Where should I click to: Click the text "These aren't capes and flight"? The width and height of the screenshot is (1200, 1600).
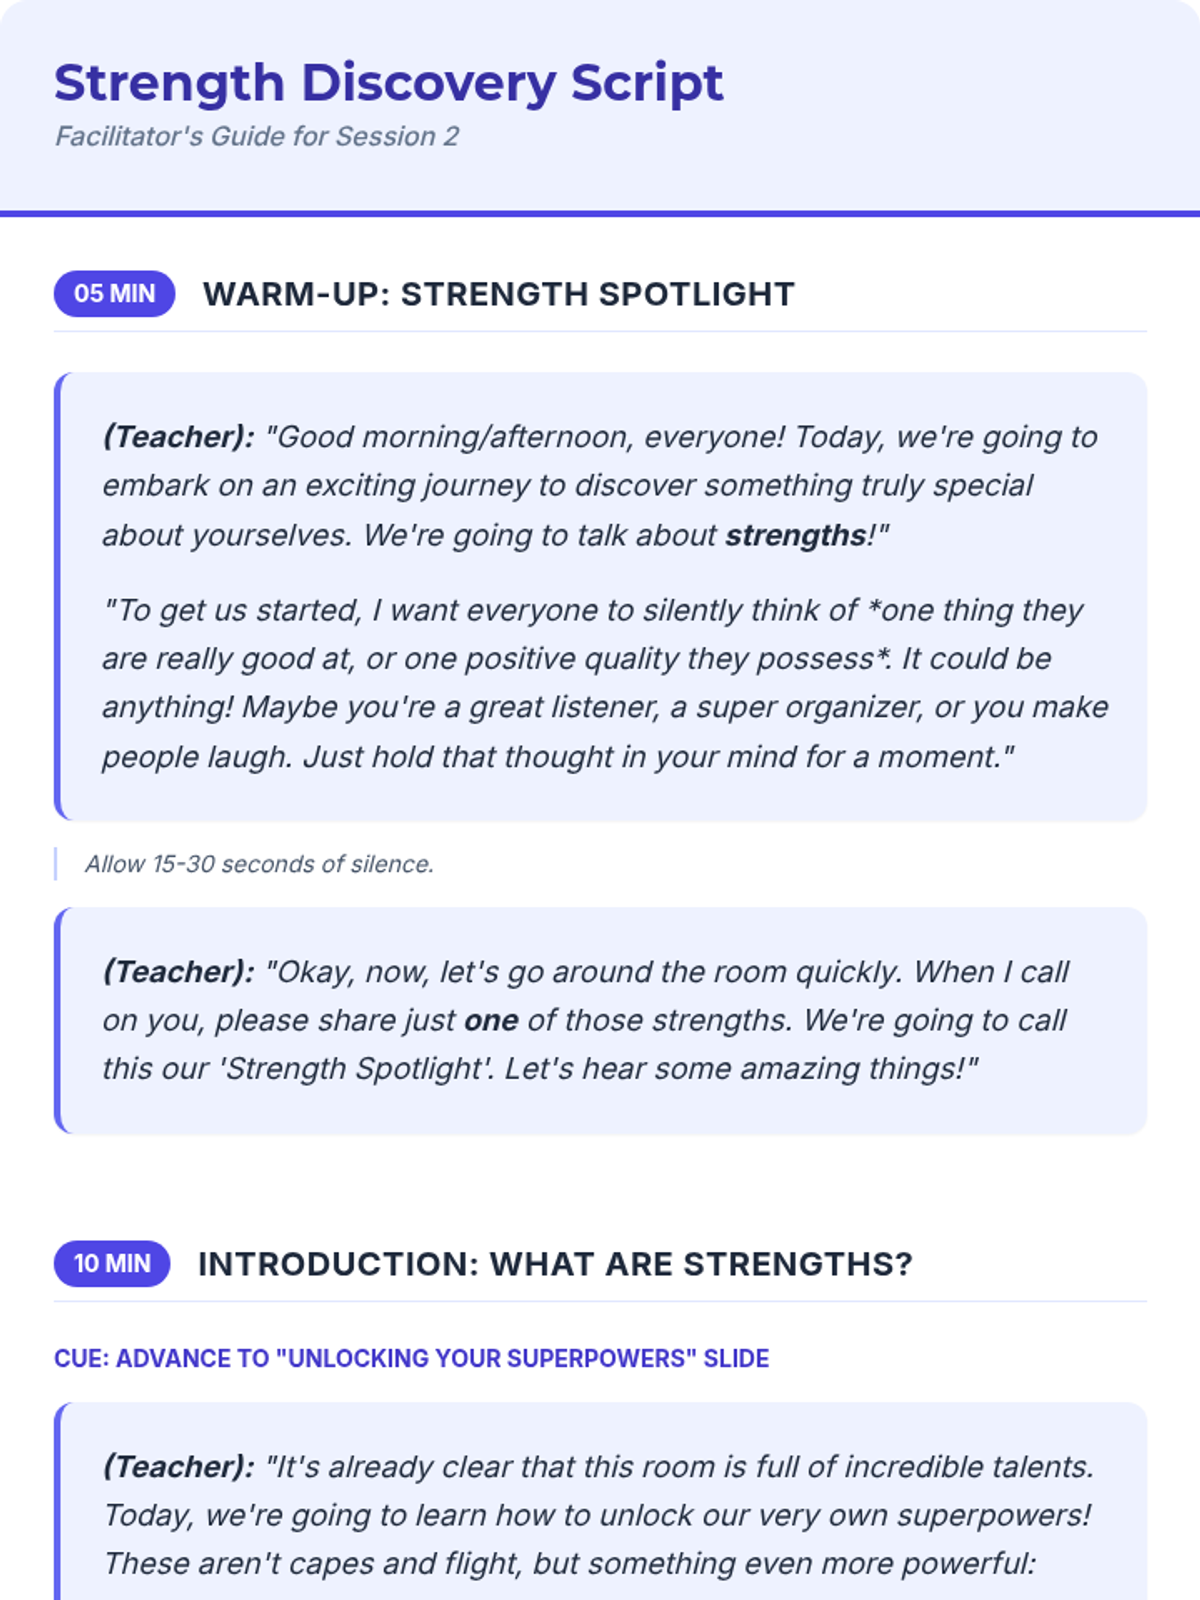tap(313, 1564)
